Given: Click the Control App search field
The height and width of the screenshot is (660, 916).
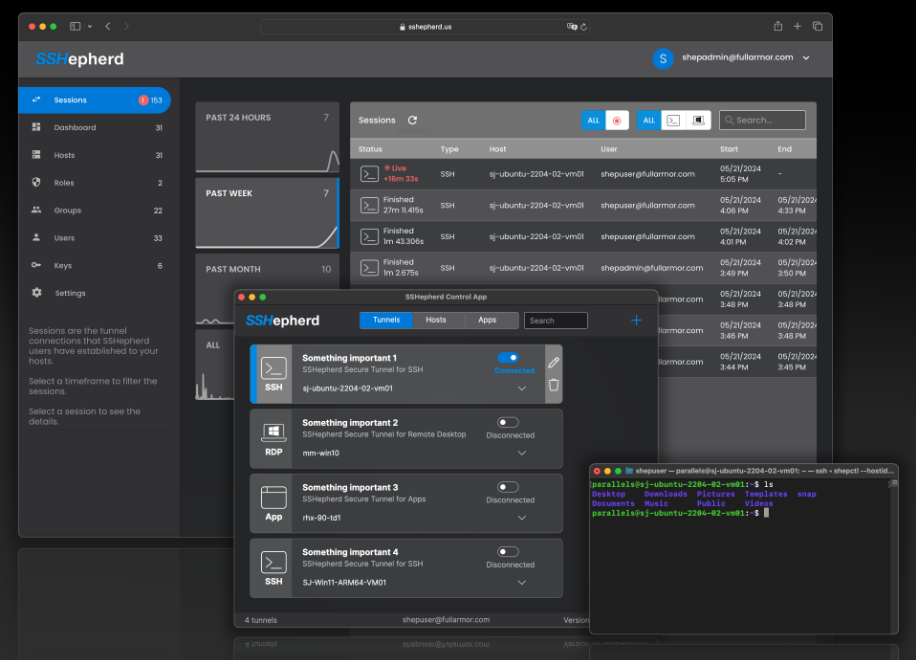Looking at the screenshot, I should [x=556, y=321].
